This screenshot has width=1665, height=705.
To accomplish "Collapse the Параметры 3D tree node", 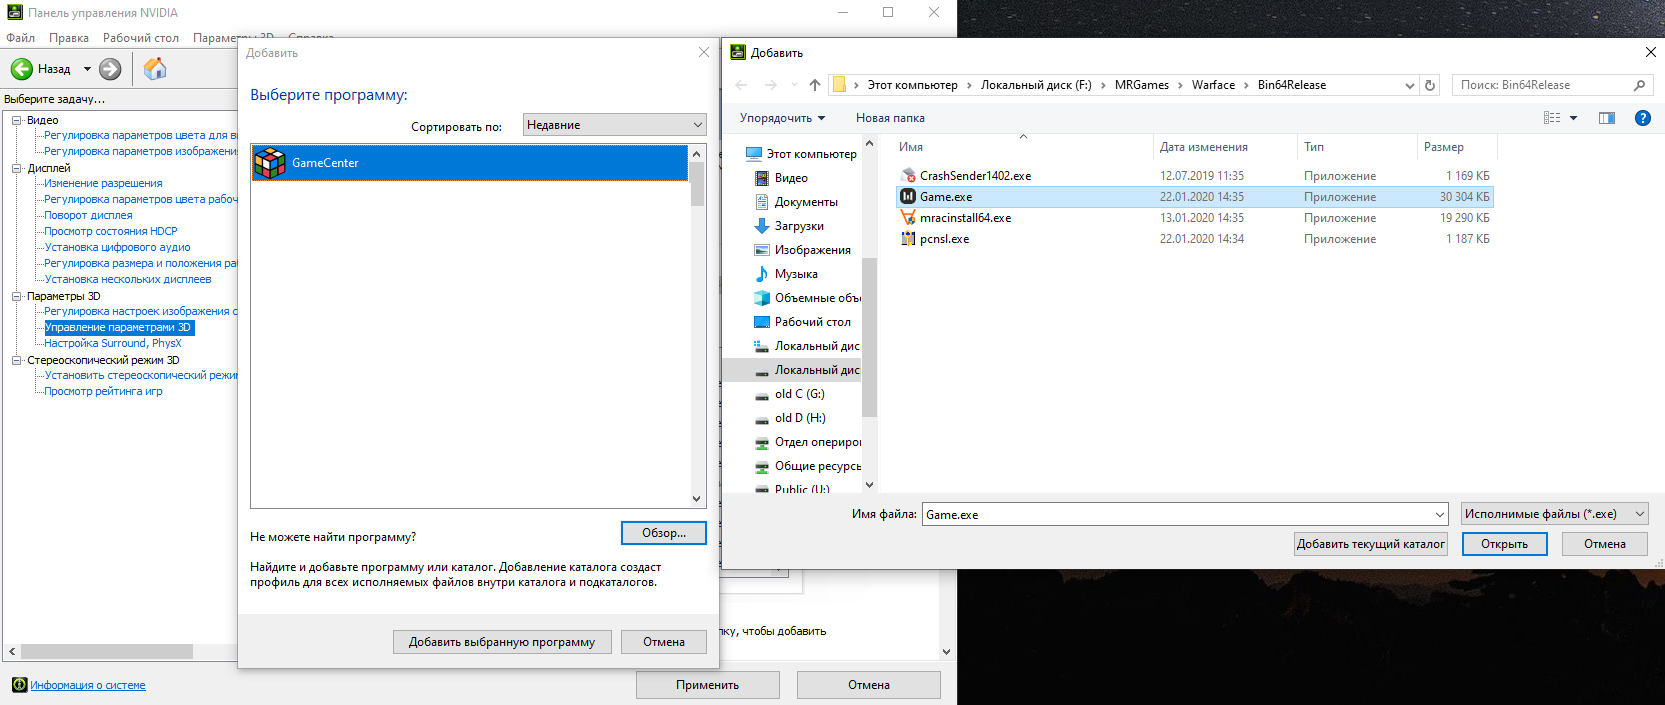I will pyautogui.click(x=17, y=296).
